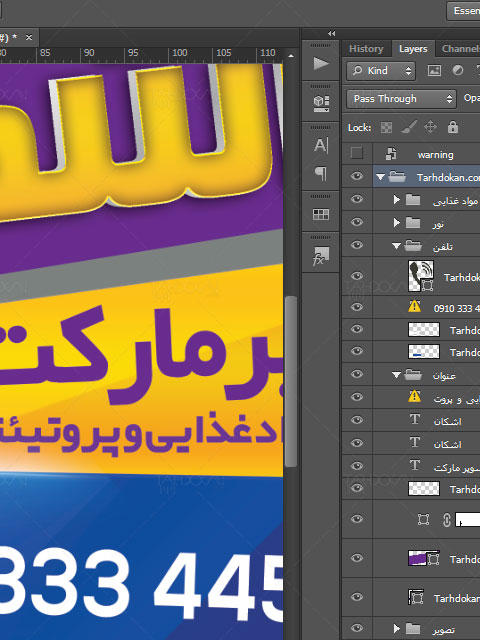Screen dimensions: 480x640
Task: Click T icon of first اشکان layer
Action: [x=415, y=419]
